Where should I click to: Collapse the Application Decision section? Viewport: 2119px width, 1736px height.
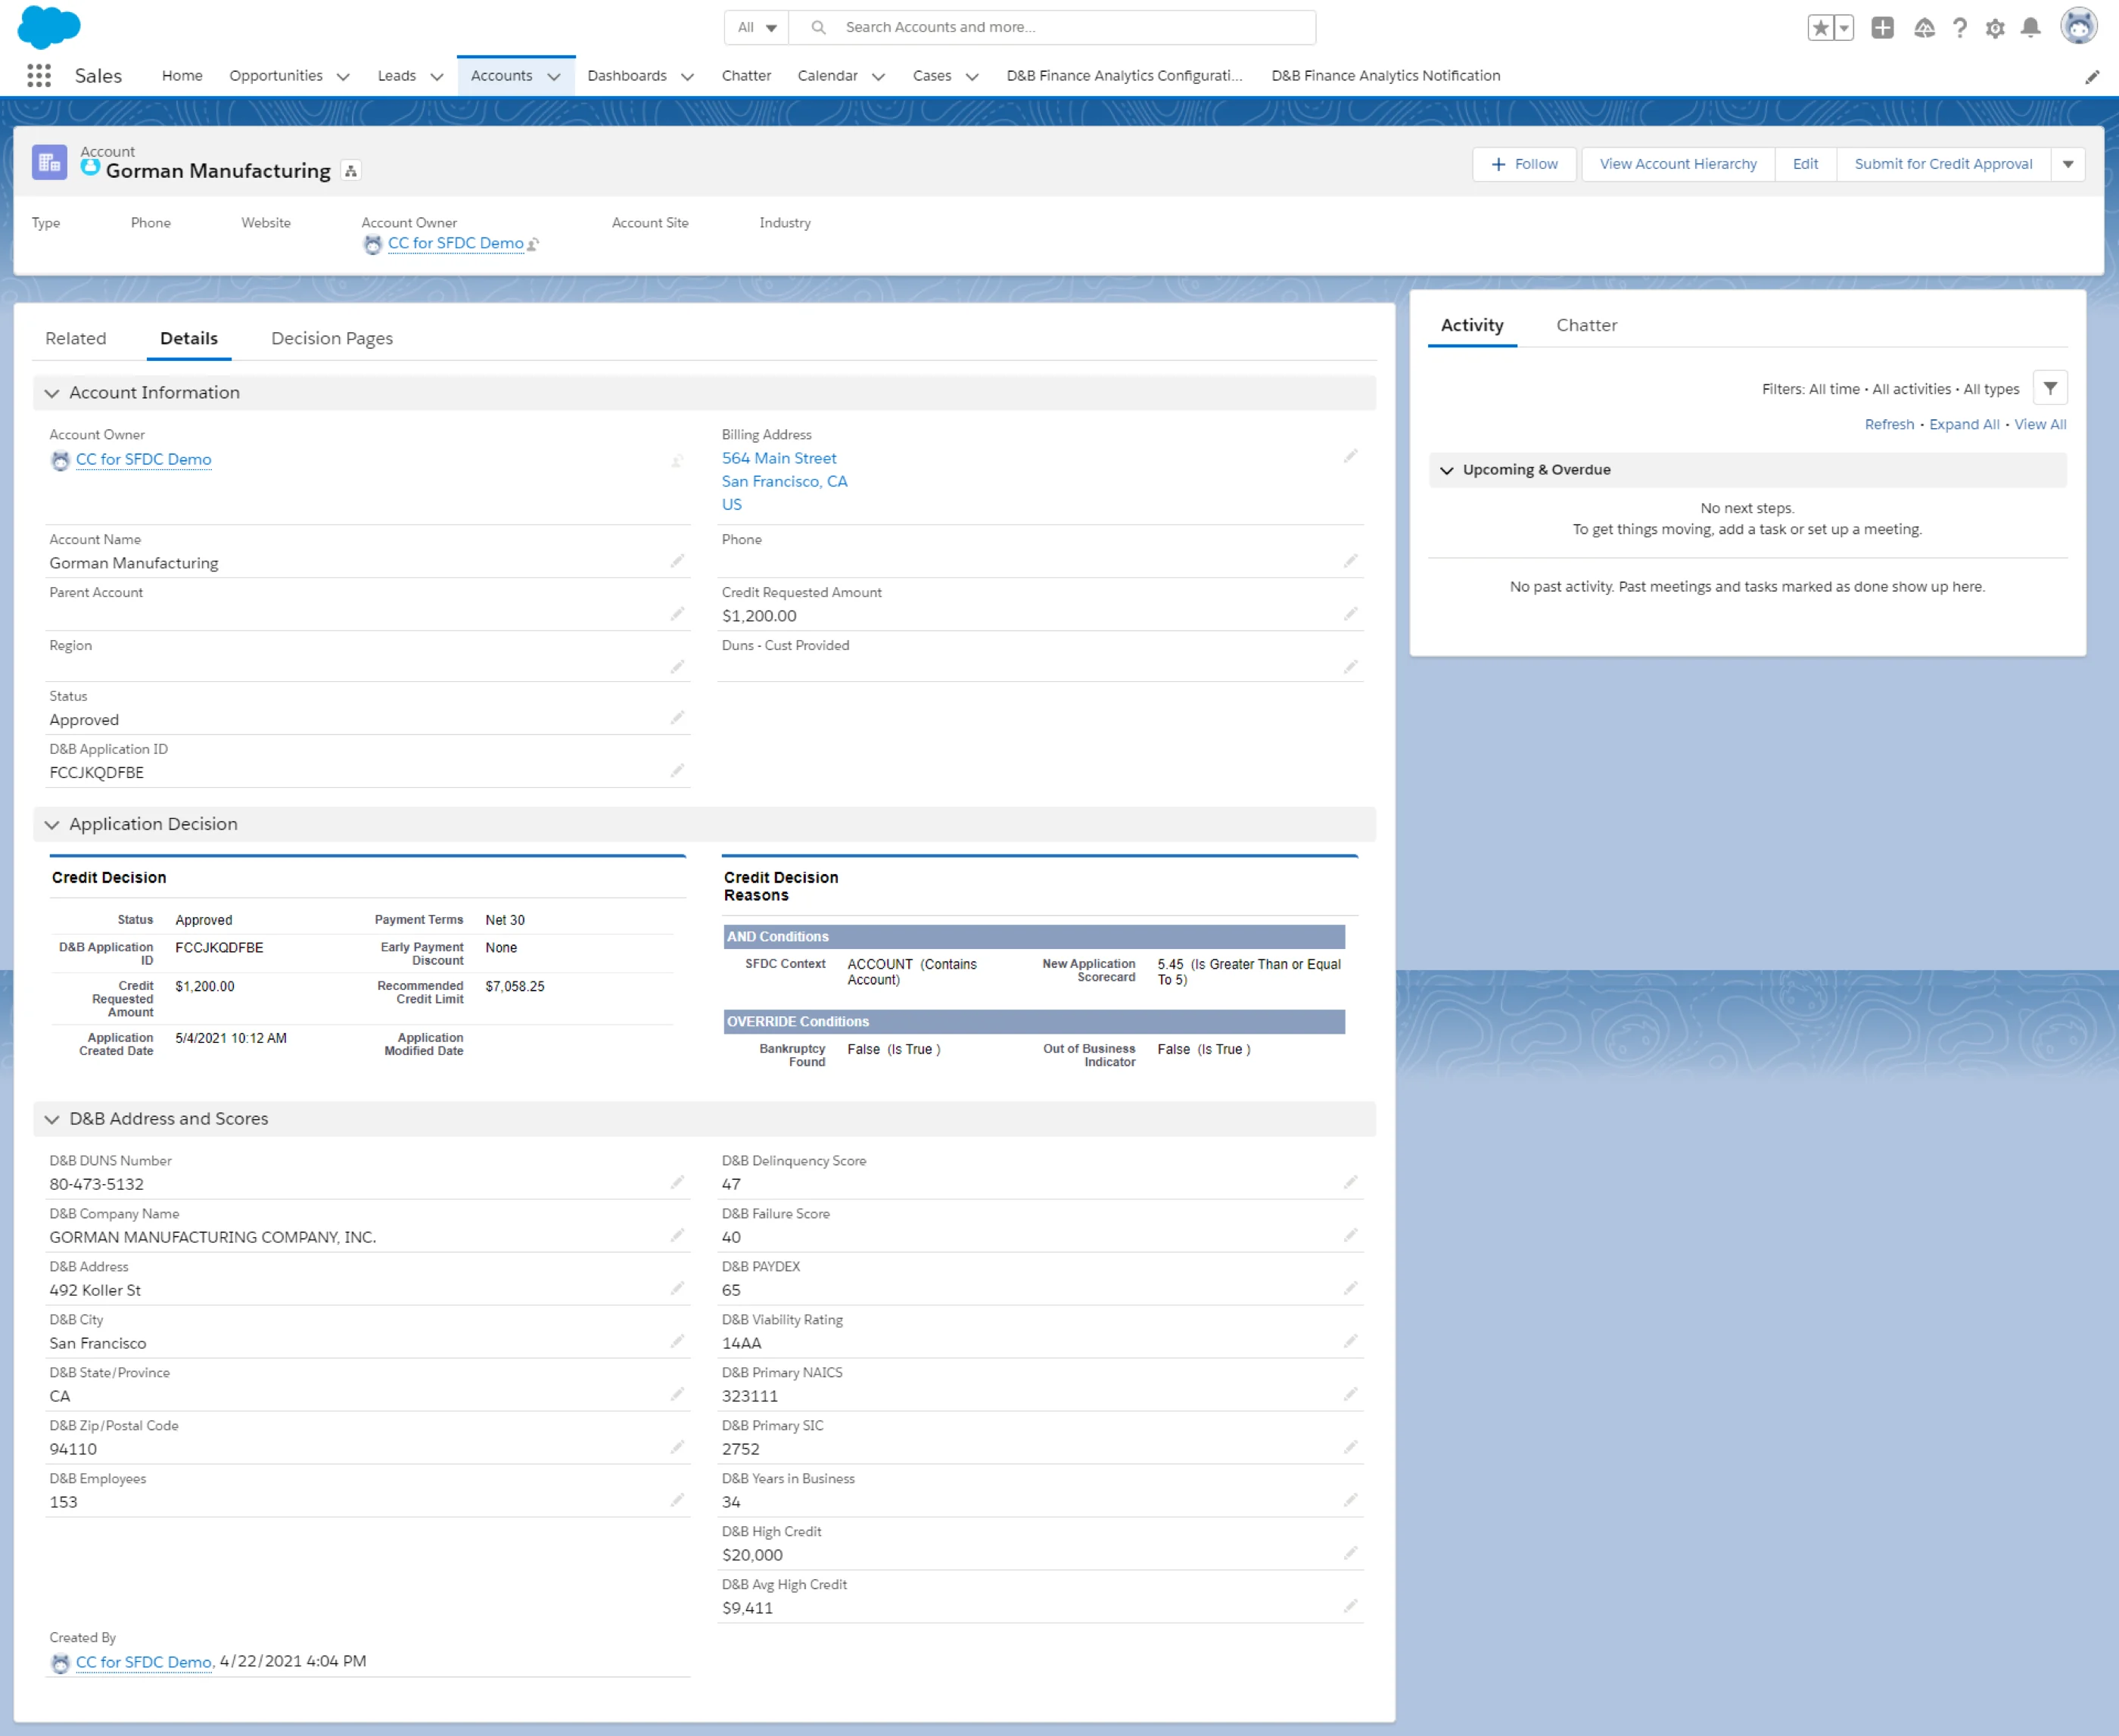tap(52, 825)
